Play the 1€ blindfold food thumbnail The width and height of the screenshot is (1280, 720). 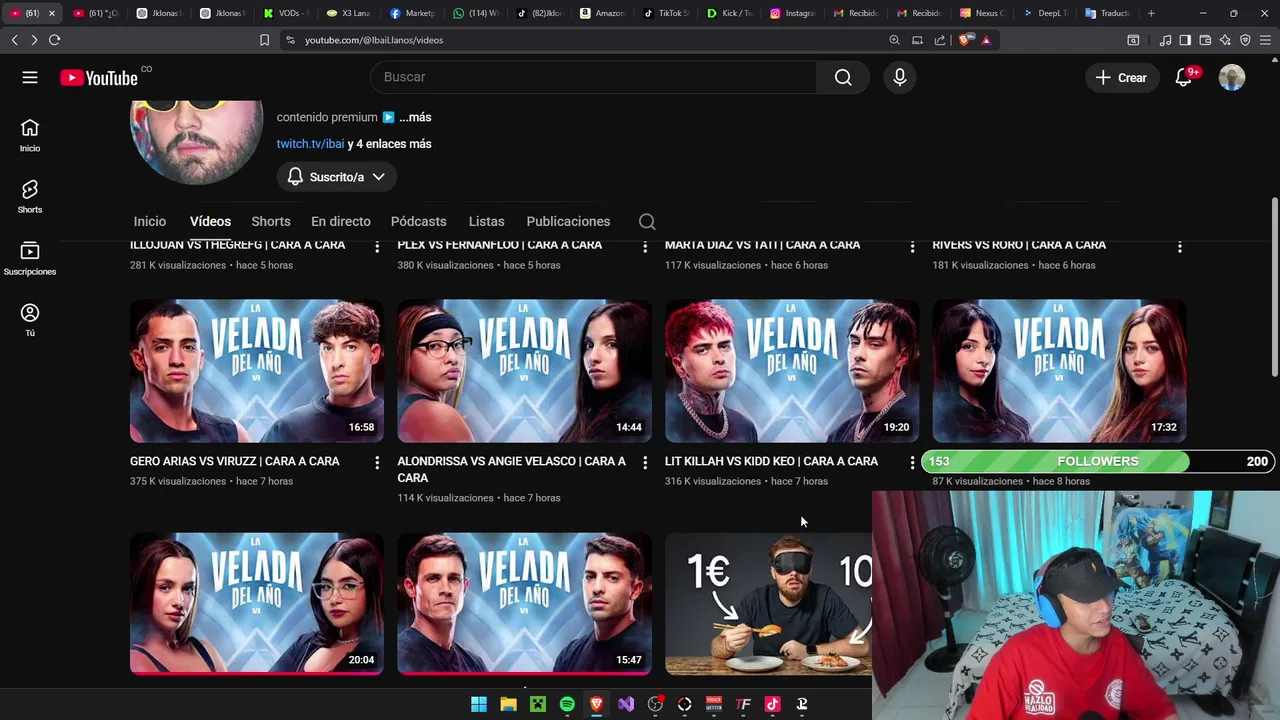click(768, 603)
